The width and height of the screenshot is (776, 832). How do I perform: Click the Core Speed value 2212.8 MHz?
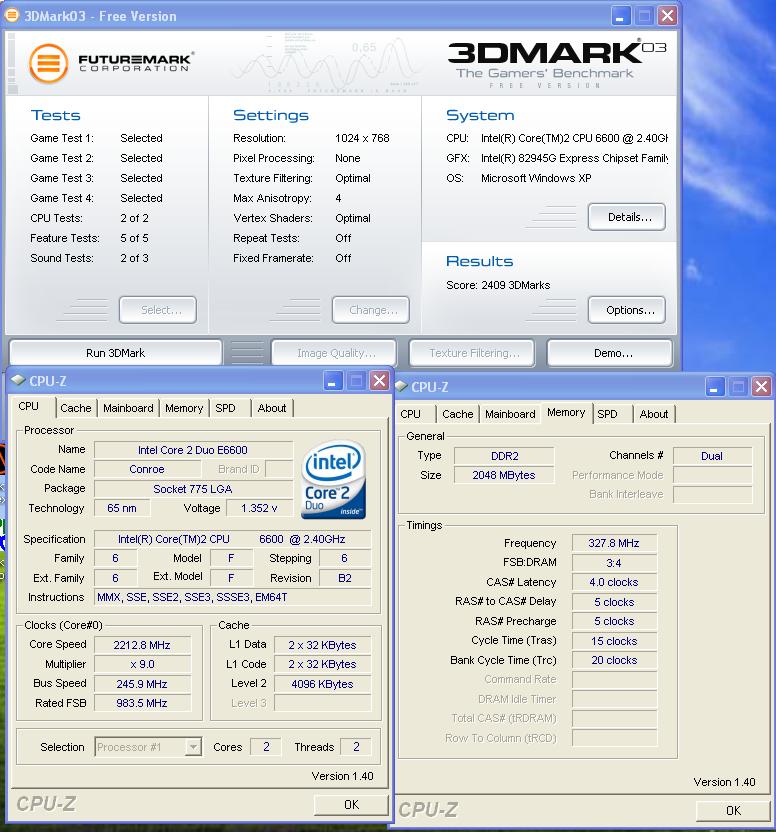tap(142, 645)
